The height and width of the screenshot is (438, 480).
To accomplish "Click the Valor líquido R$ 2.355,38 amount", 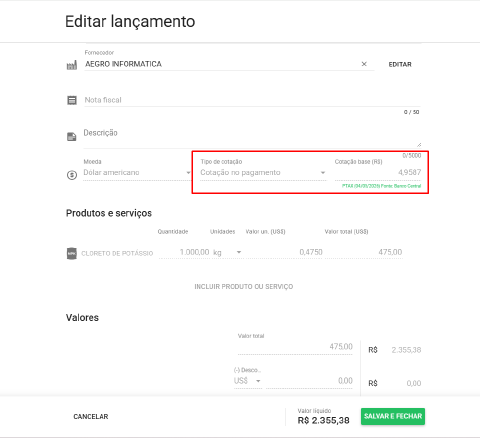I will coord(323,421).
